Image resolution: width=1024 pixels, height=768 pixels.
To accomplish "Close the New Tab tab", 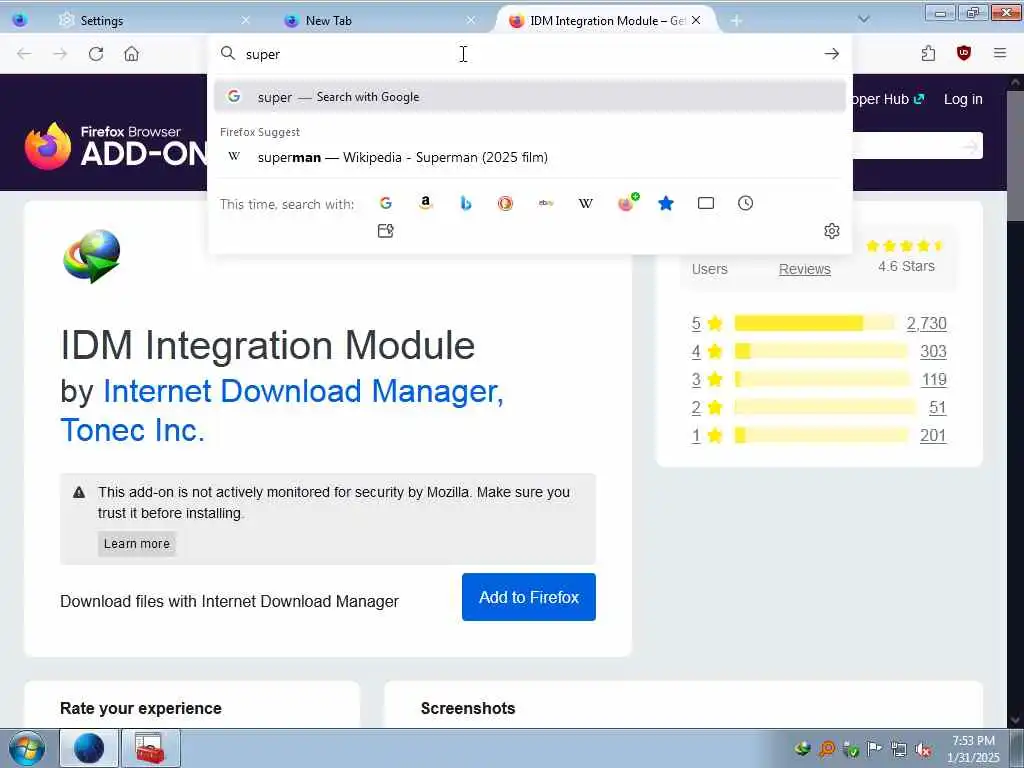I will click(471, 20).
